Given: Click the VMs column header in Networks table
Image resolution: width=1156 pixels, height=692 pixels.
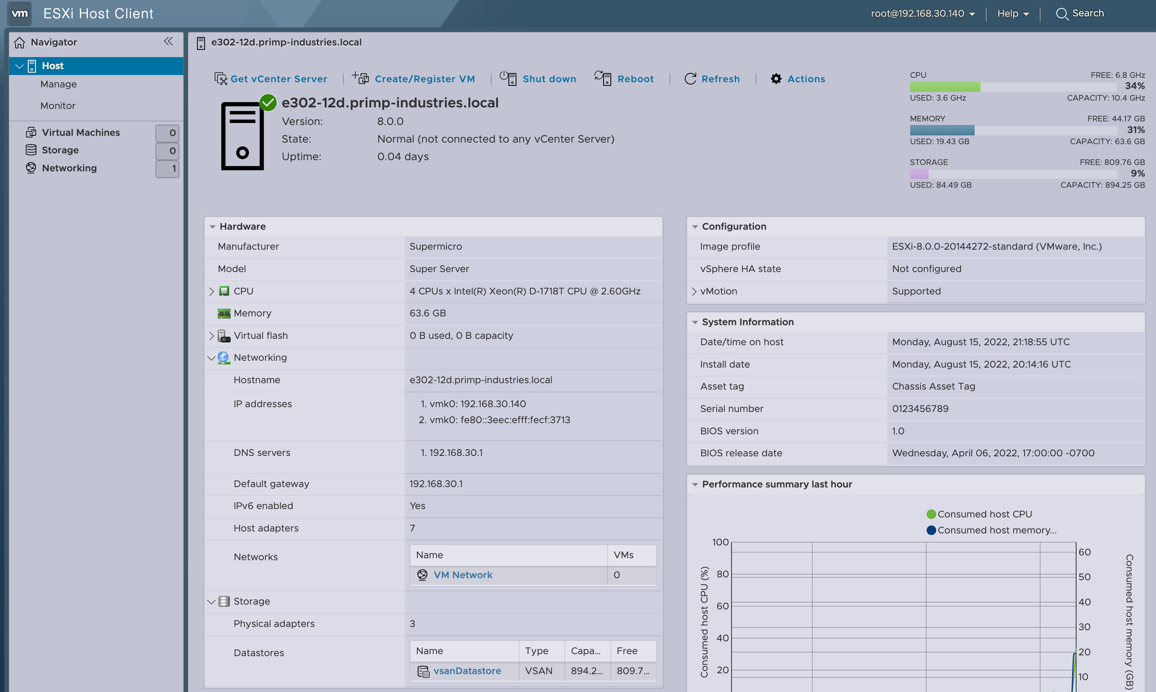Looking at the screenshot, I should [x=632, y=555].
